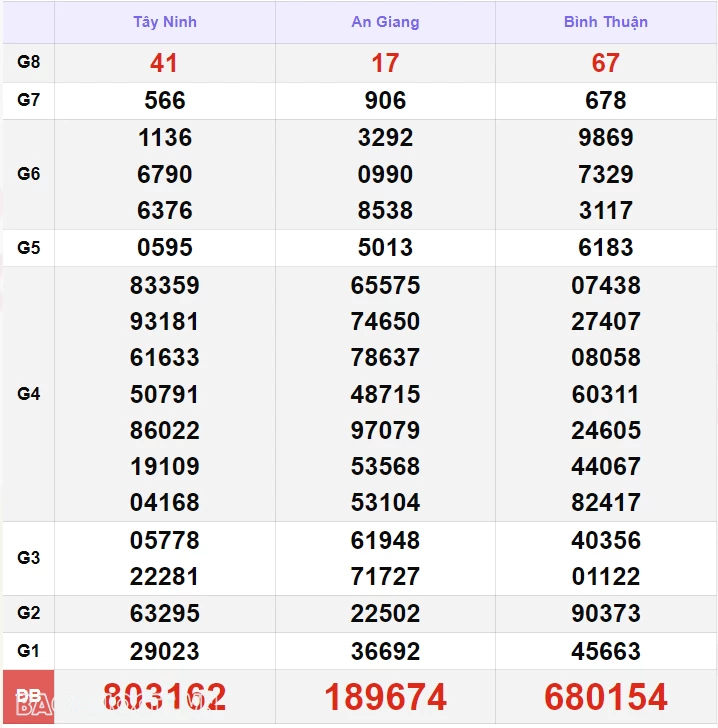Click the Tây Ninh special prize 803162

tap(164, 697)
